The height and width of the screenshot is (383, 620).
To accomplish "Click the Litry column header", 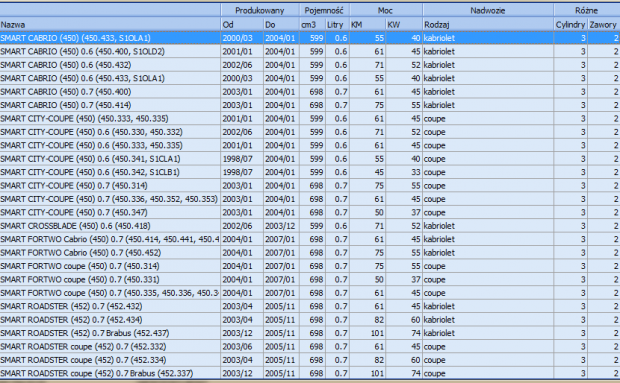I will tap(337, 25).
